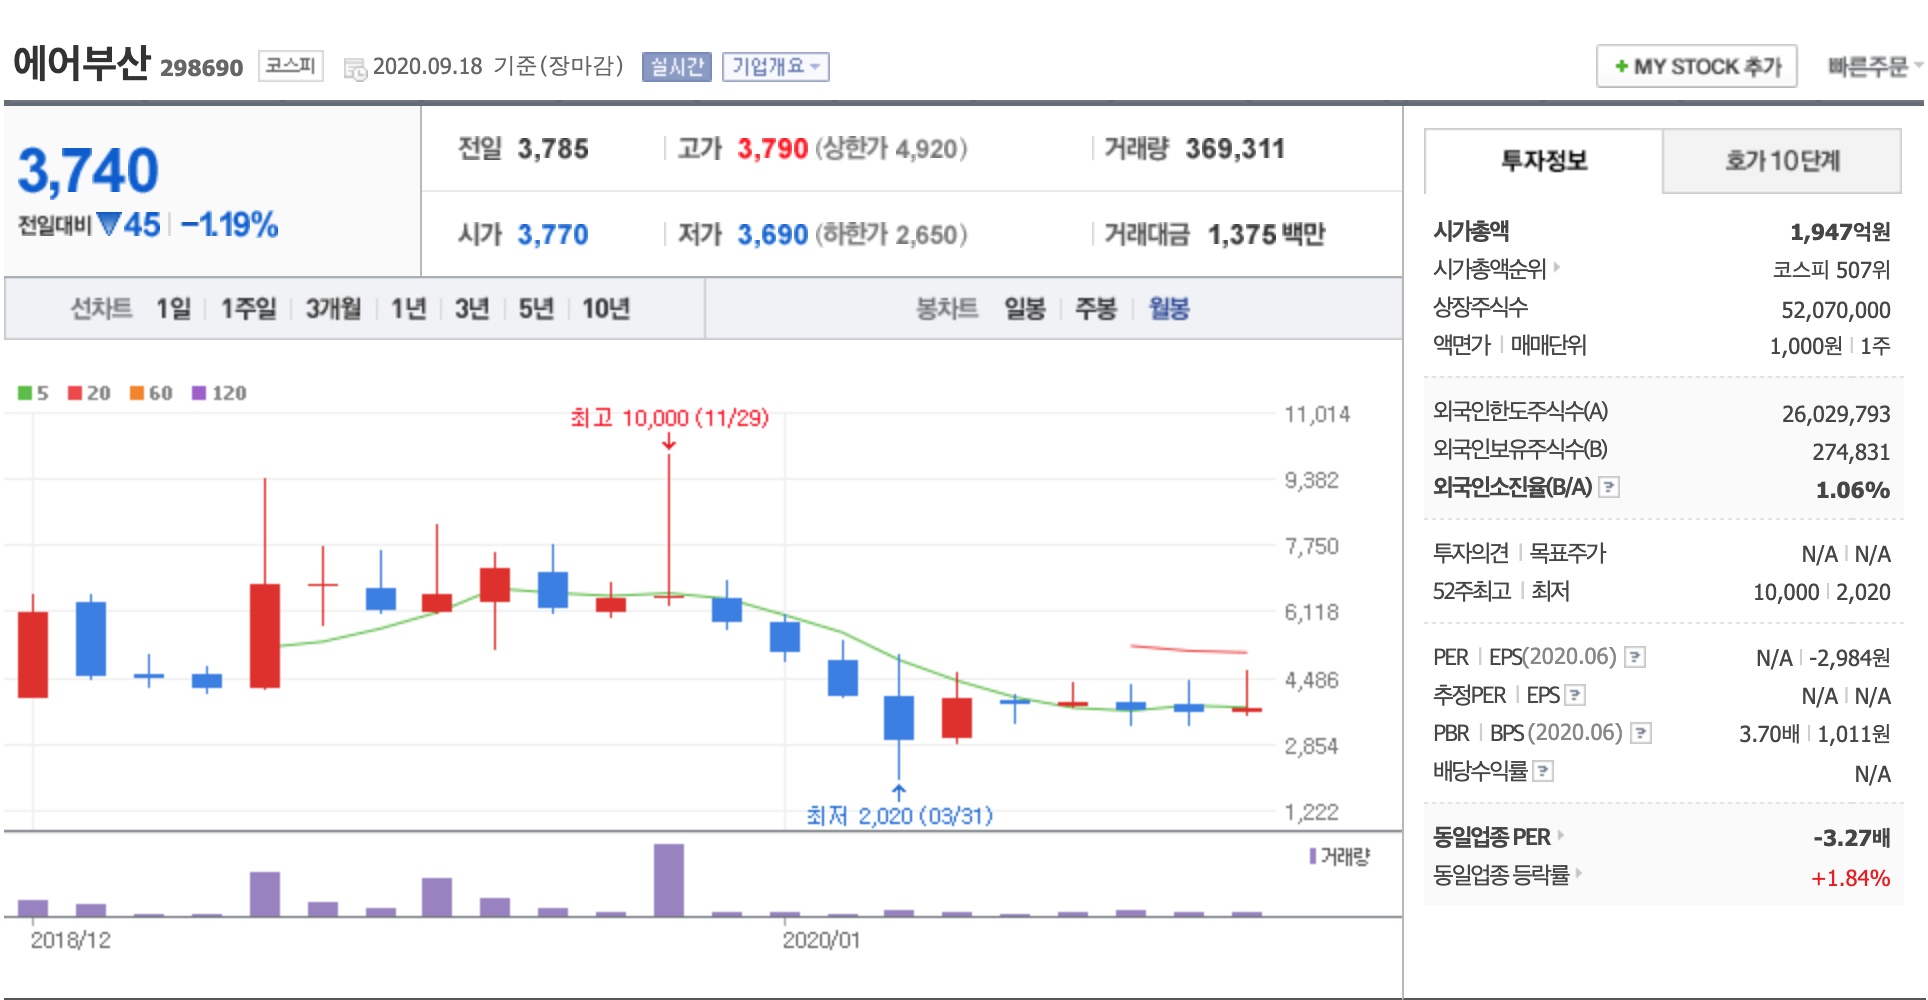Click the 액면가 매매단위 label

pos(1509,345)
